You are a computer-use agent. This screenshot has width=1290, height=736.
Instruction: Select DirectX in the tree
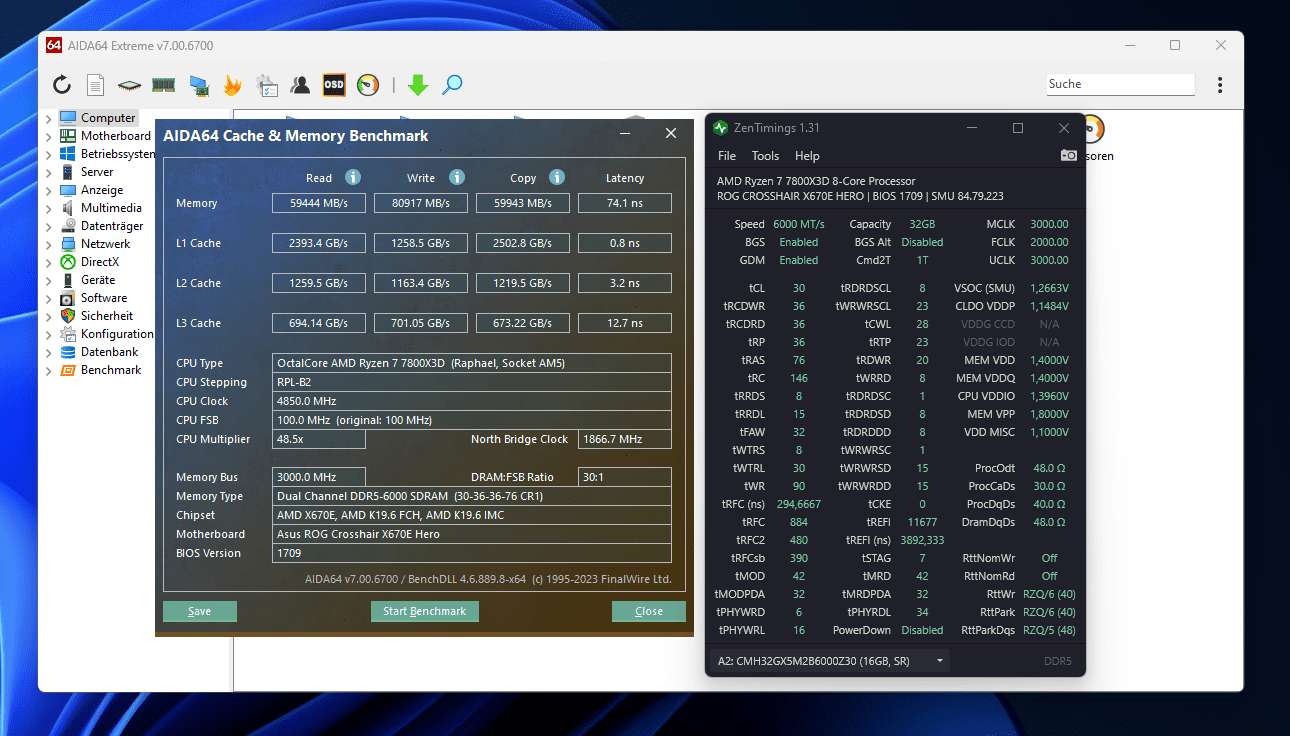coord(100,262)
